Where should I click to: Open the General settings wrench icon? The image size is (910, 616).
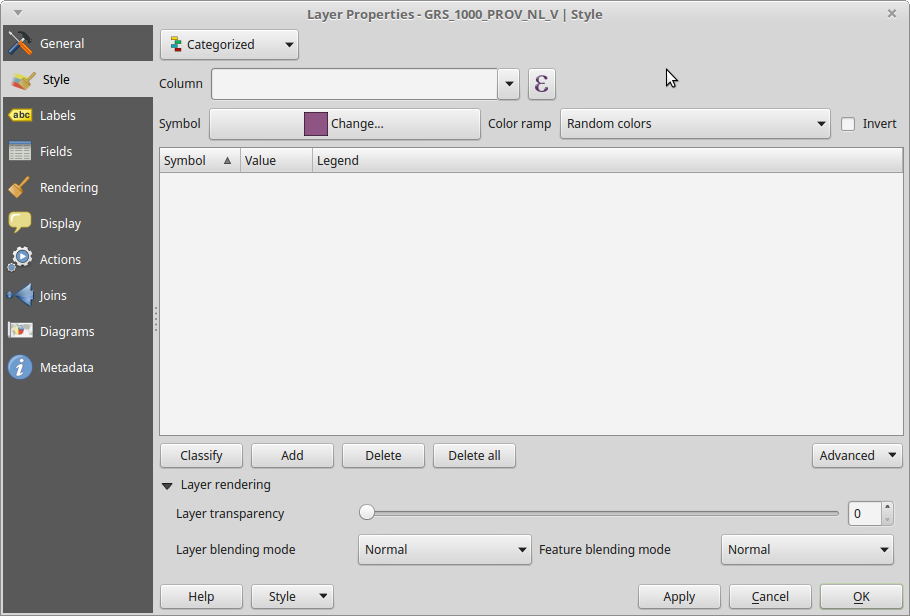click(20, 44)
